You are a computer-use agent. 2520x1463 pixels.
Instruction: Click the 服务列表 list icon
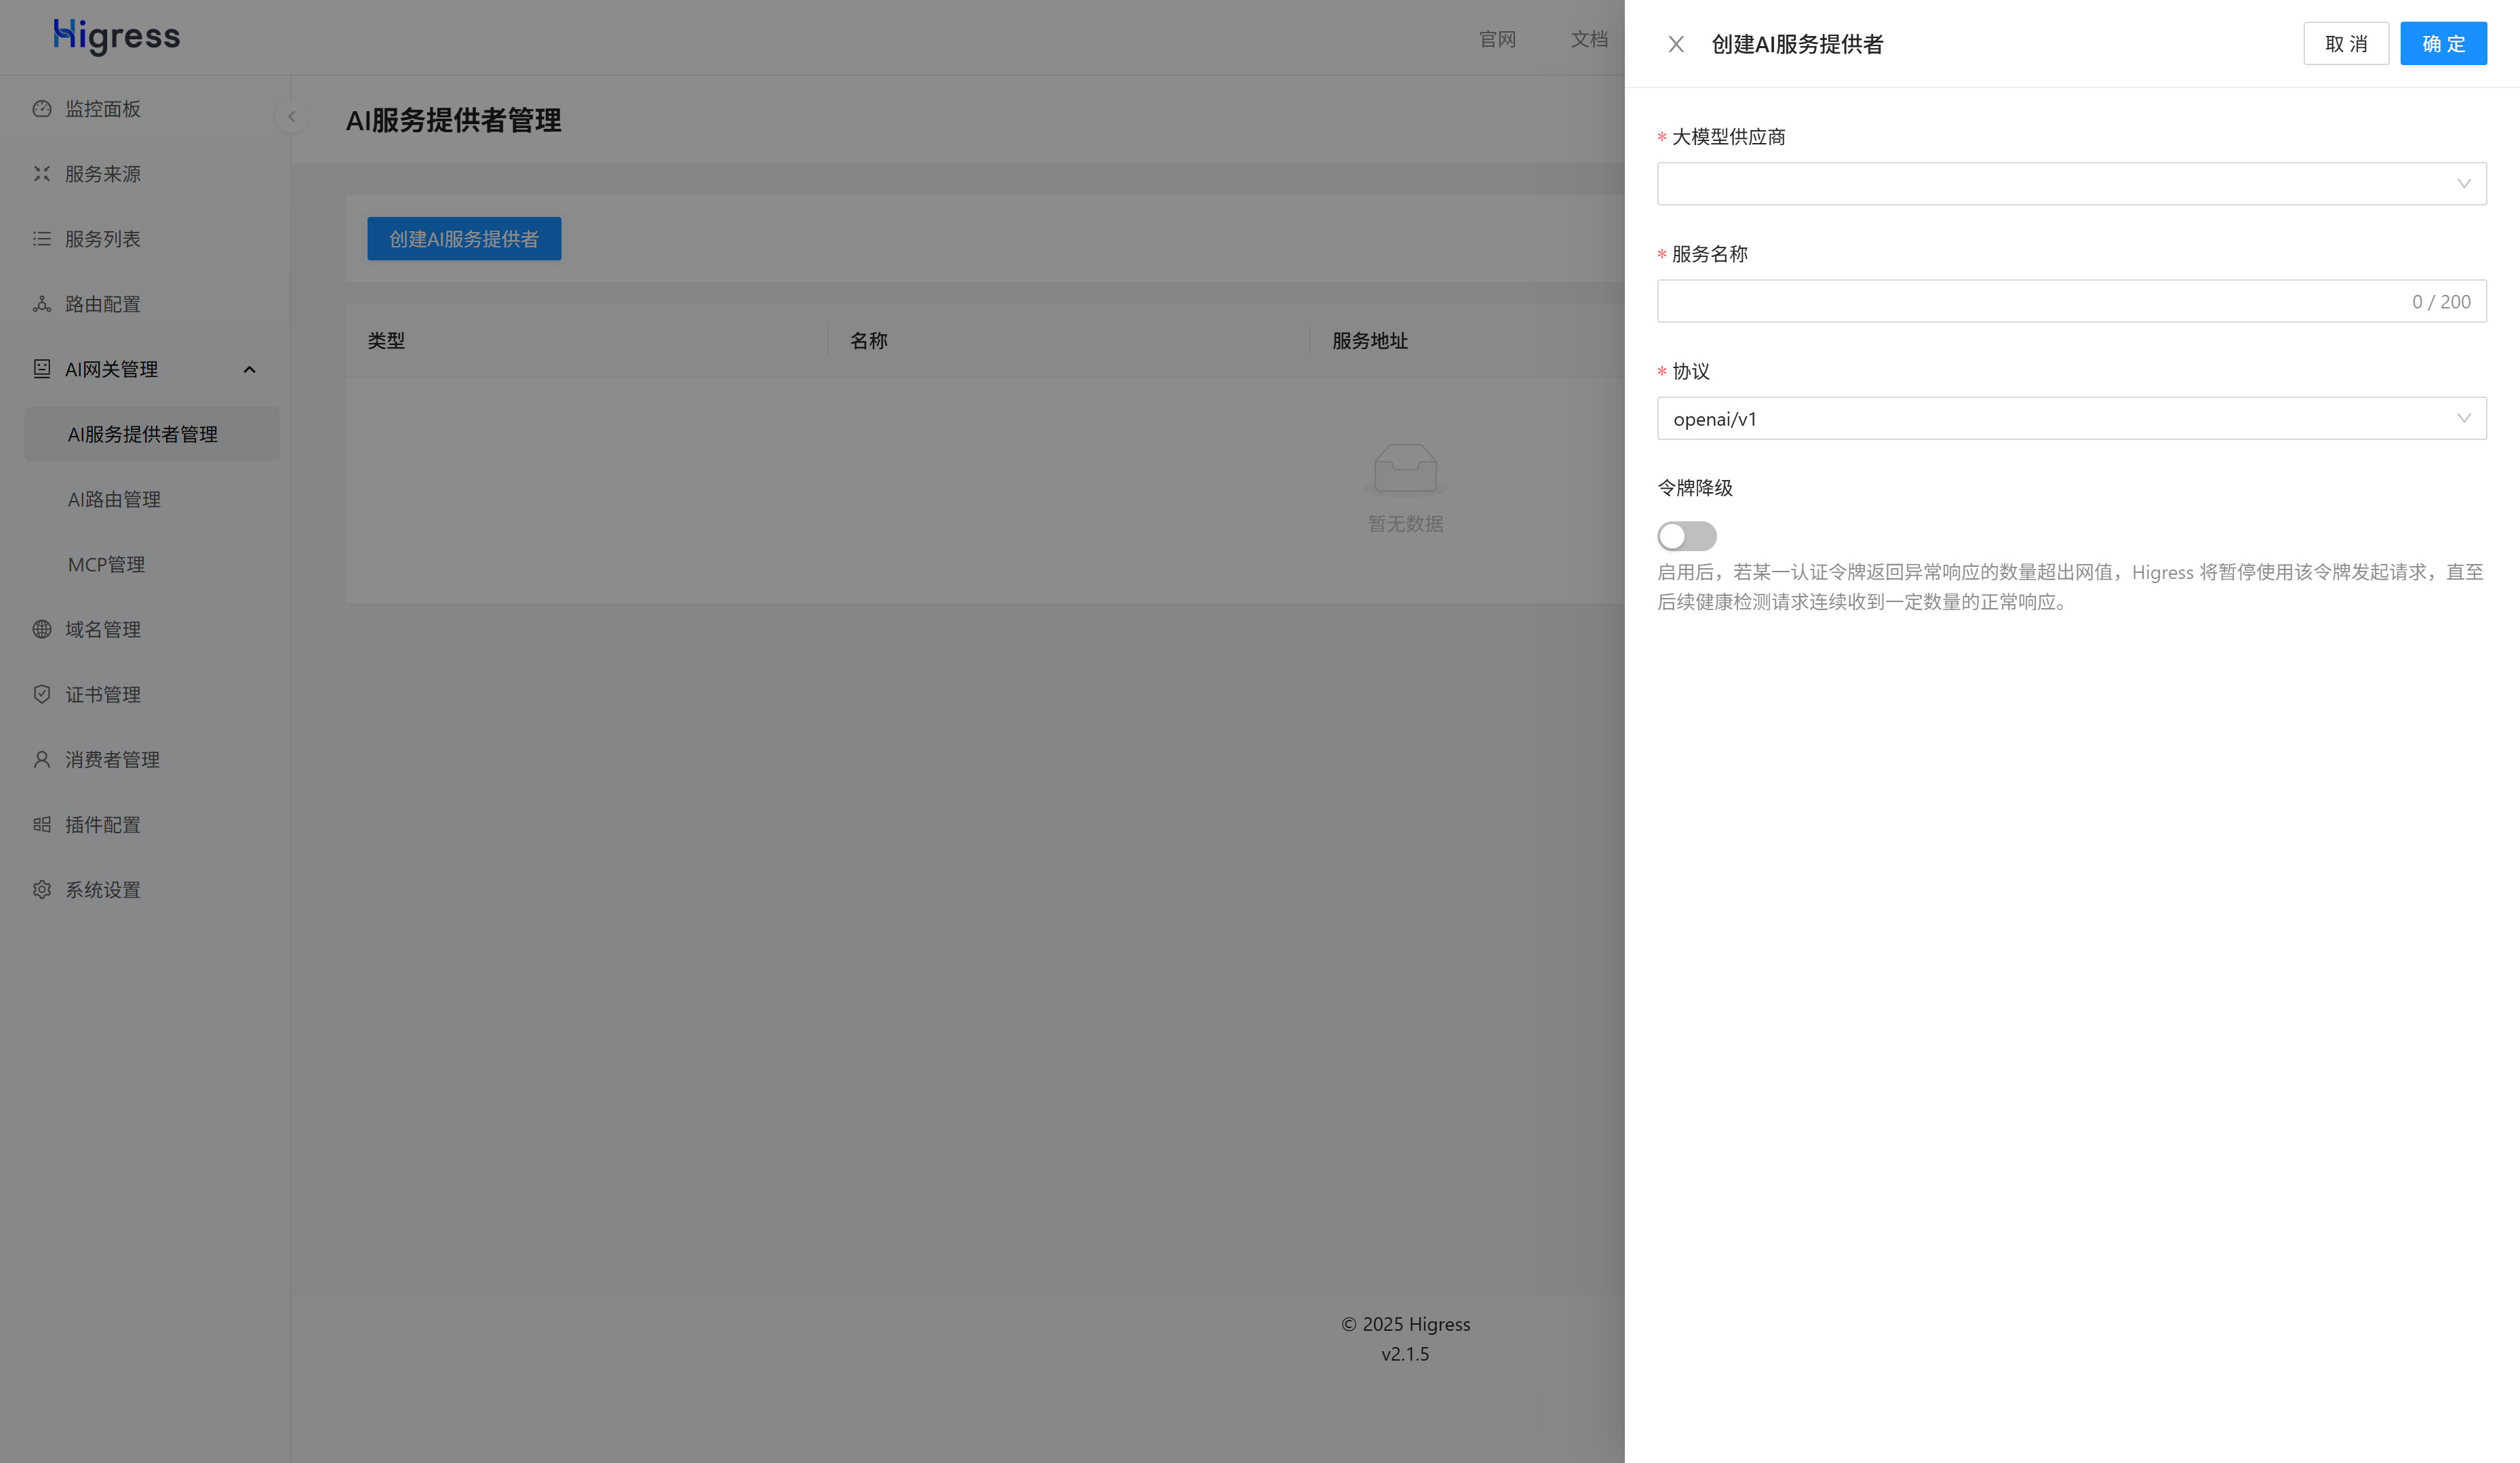(41, 238)
